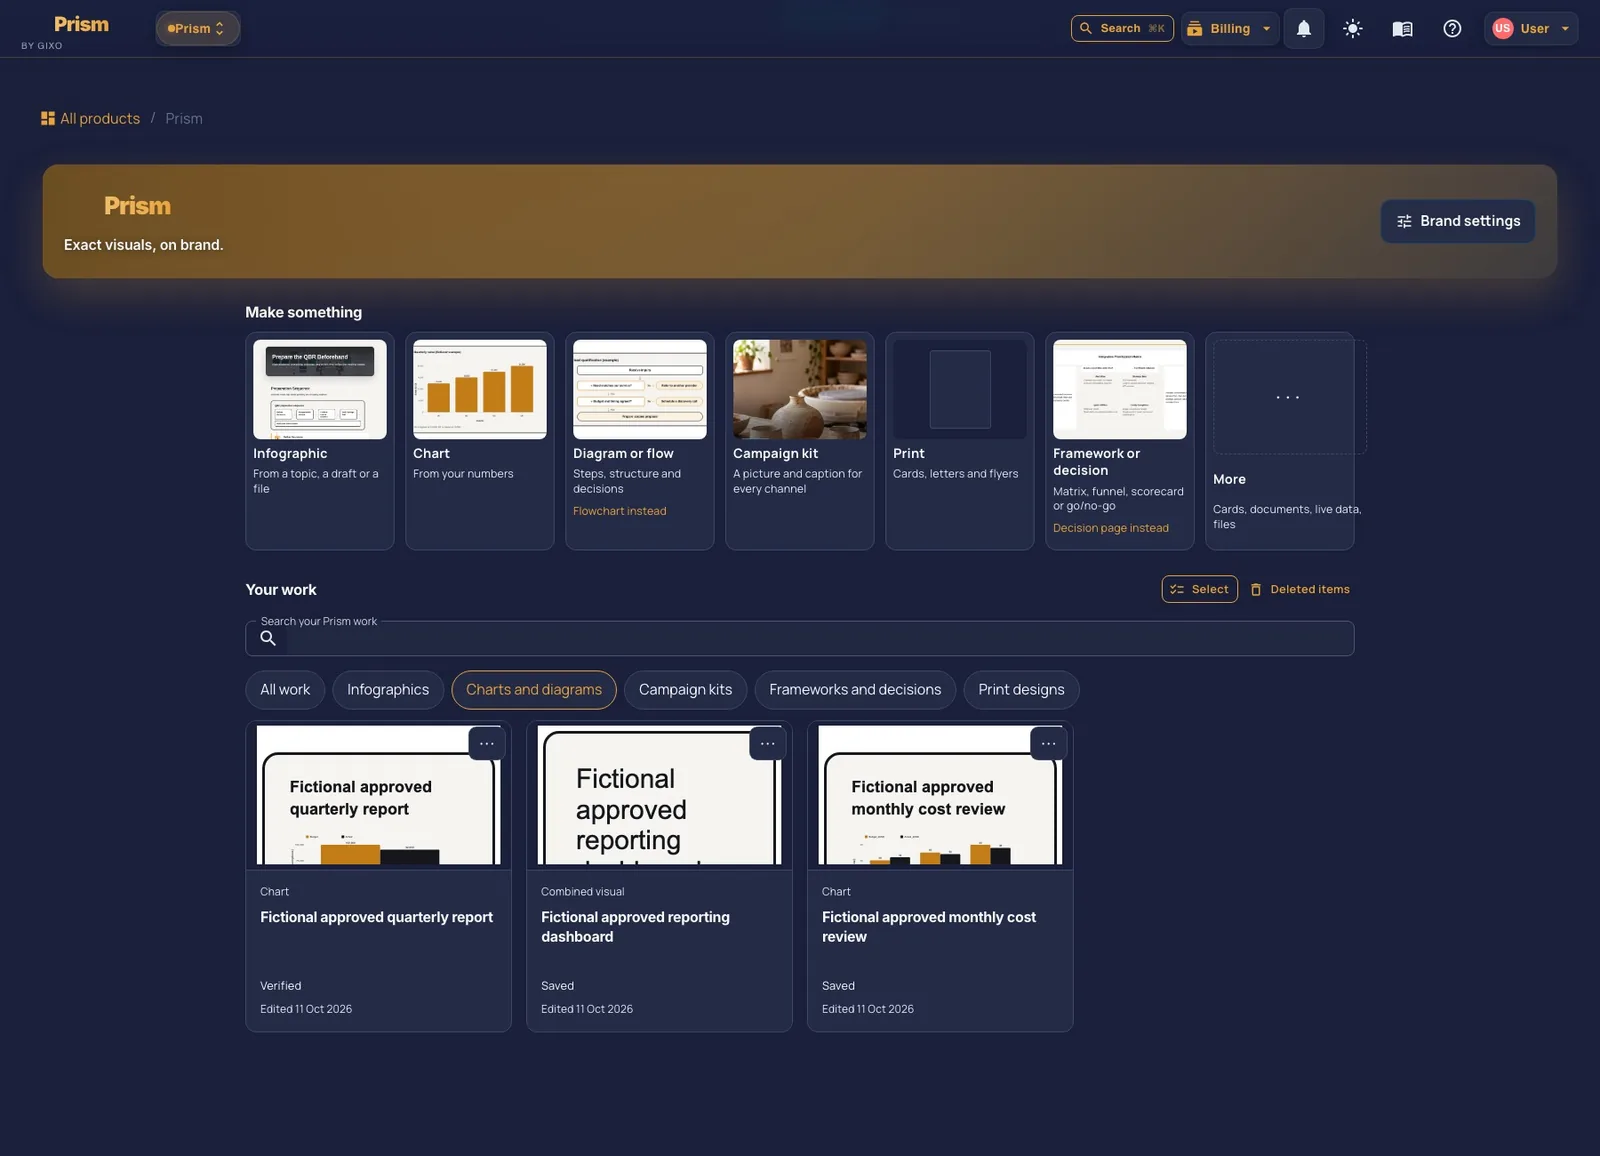Open the help question mark icon

click(1452, 29)
